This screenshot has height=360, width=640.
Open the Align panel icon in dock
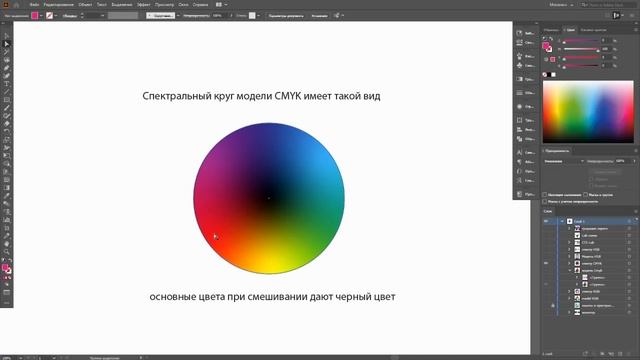pyautogui.click(x=519, y=129)
